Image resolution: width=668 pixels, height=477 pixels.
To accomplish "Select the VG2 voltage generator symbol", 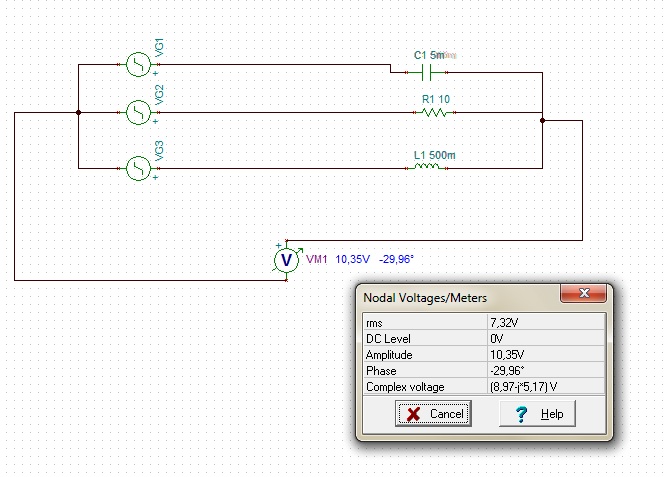I will 137,112.
